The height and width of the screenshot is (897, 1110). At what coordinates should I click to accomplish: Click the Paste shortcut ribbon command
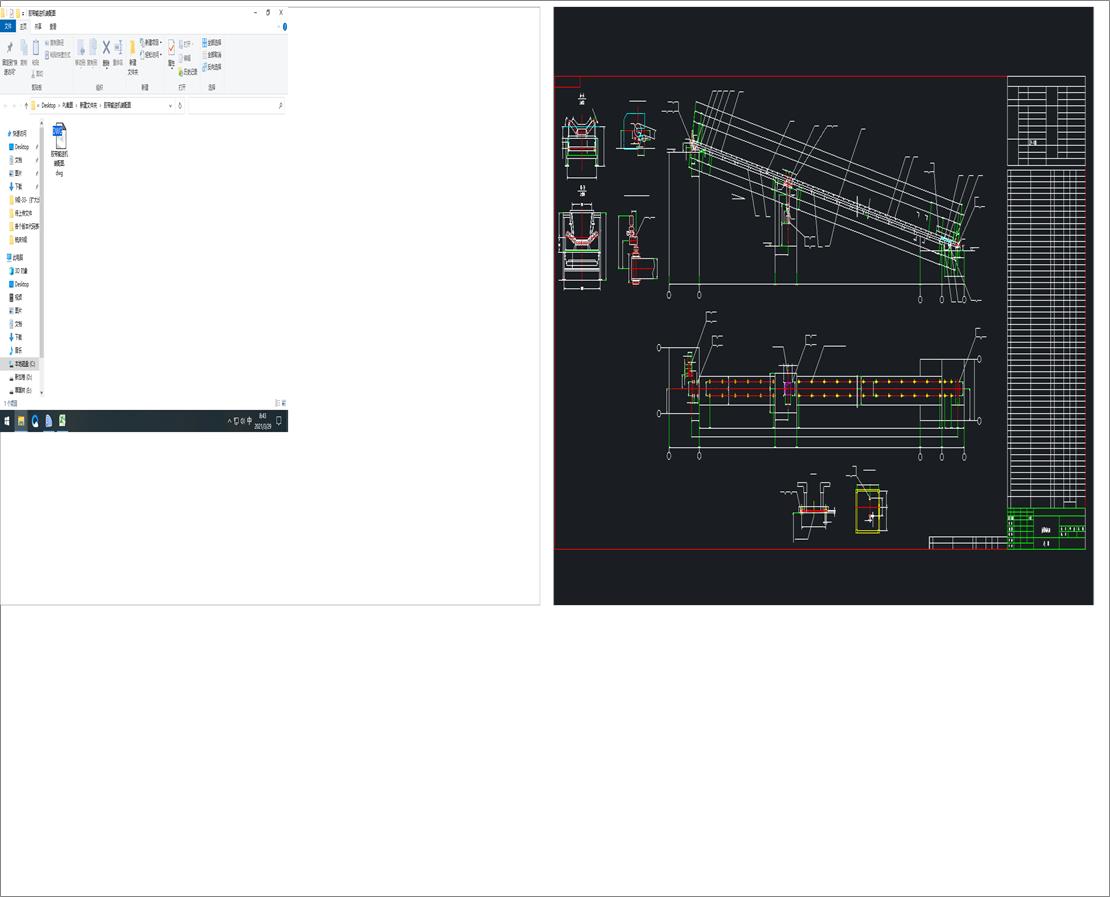tap(58, 55)
